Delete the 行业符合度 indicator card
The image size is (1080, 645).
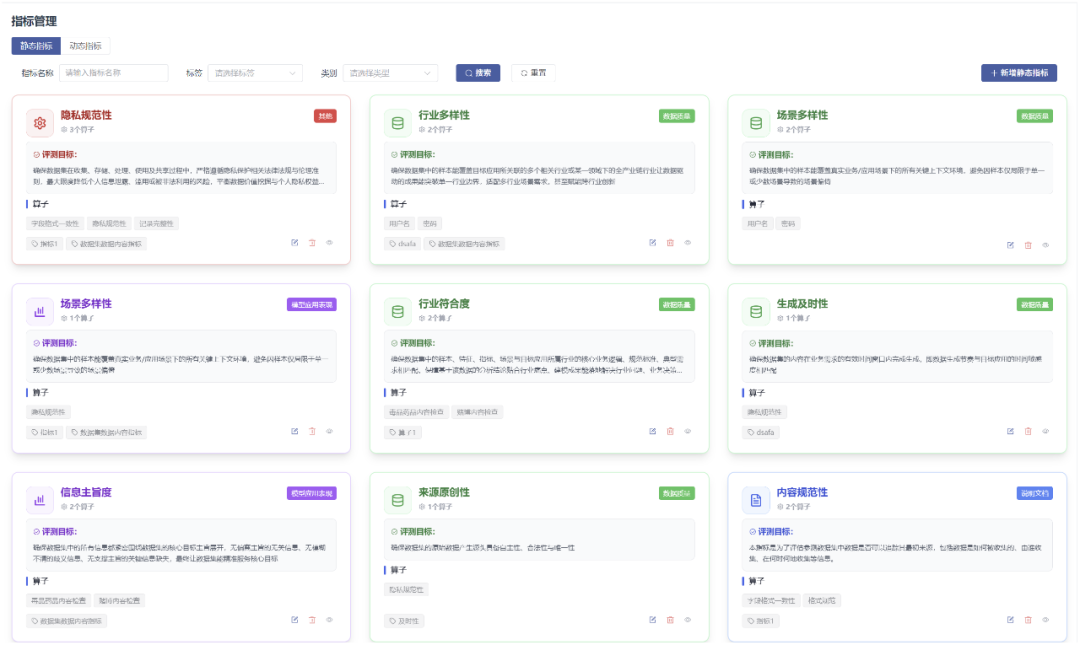pyautogui.click(x=670, y=431)
